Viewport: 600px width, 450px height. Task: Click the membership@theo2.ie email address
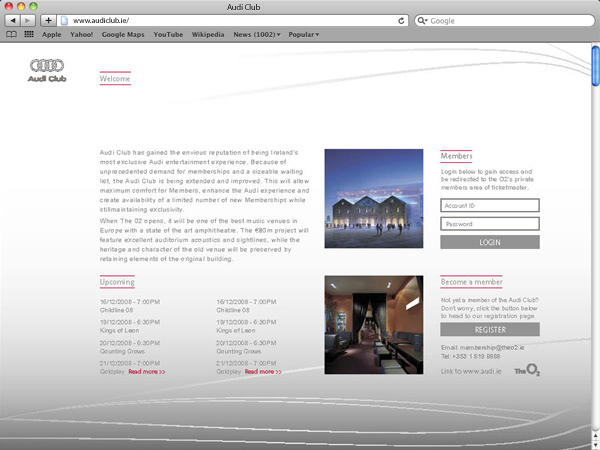point(492,347)
